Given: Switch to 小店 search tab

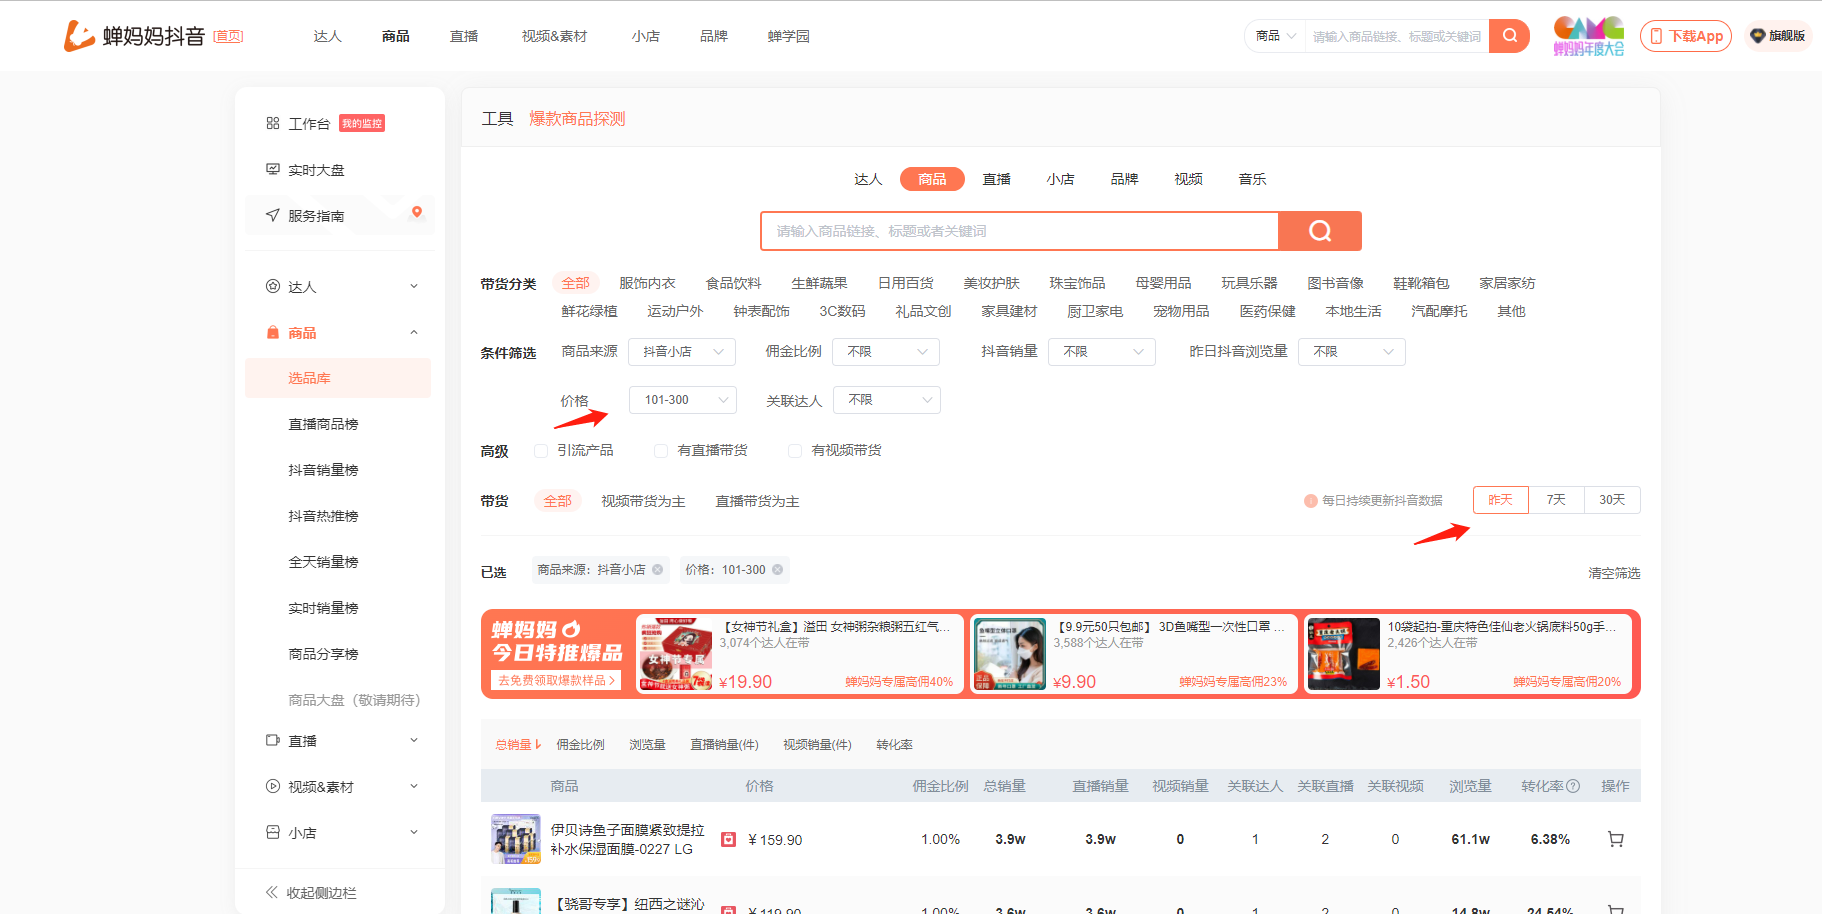Looking at the screenshot, I should 1060,179.
